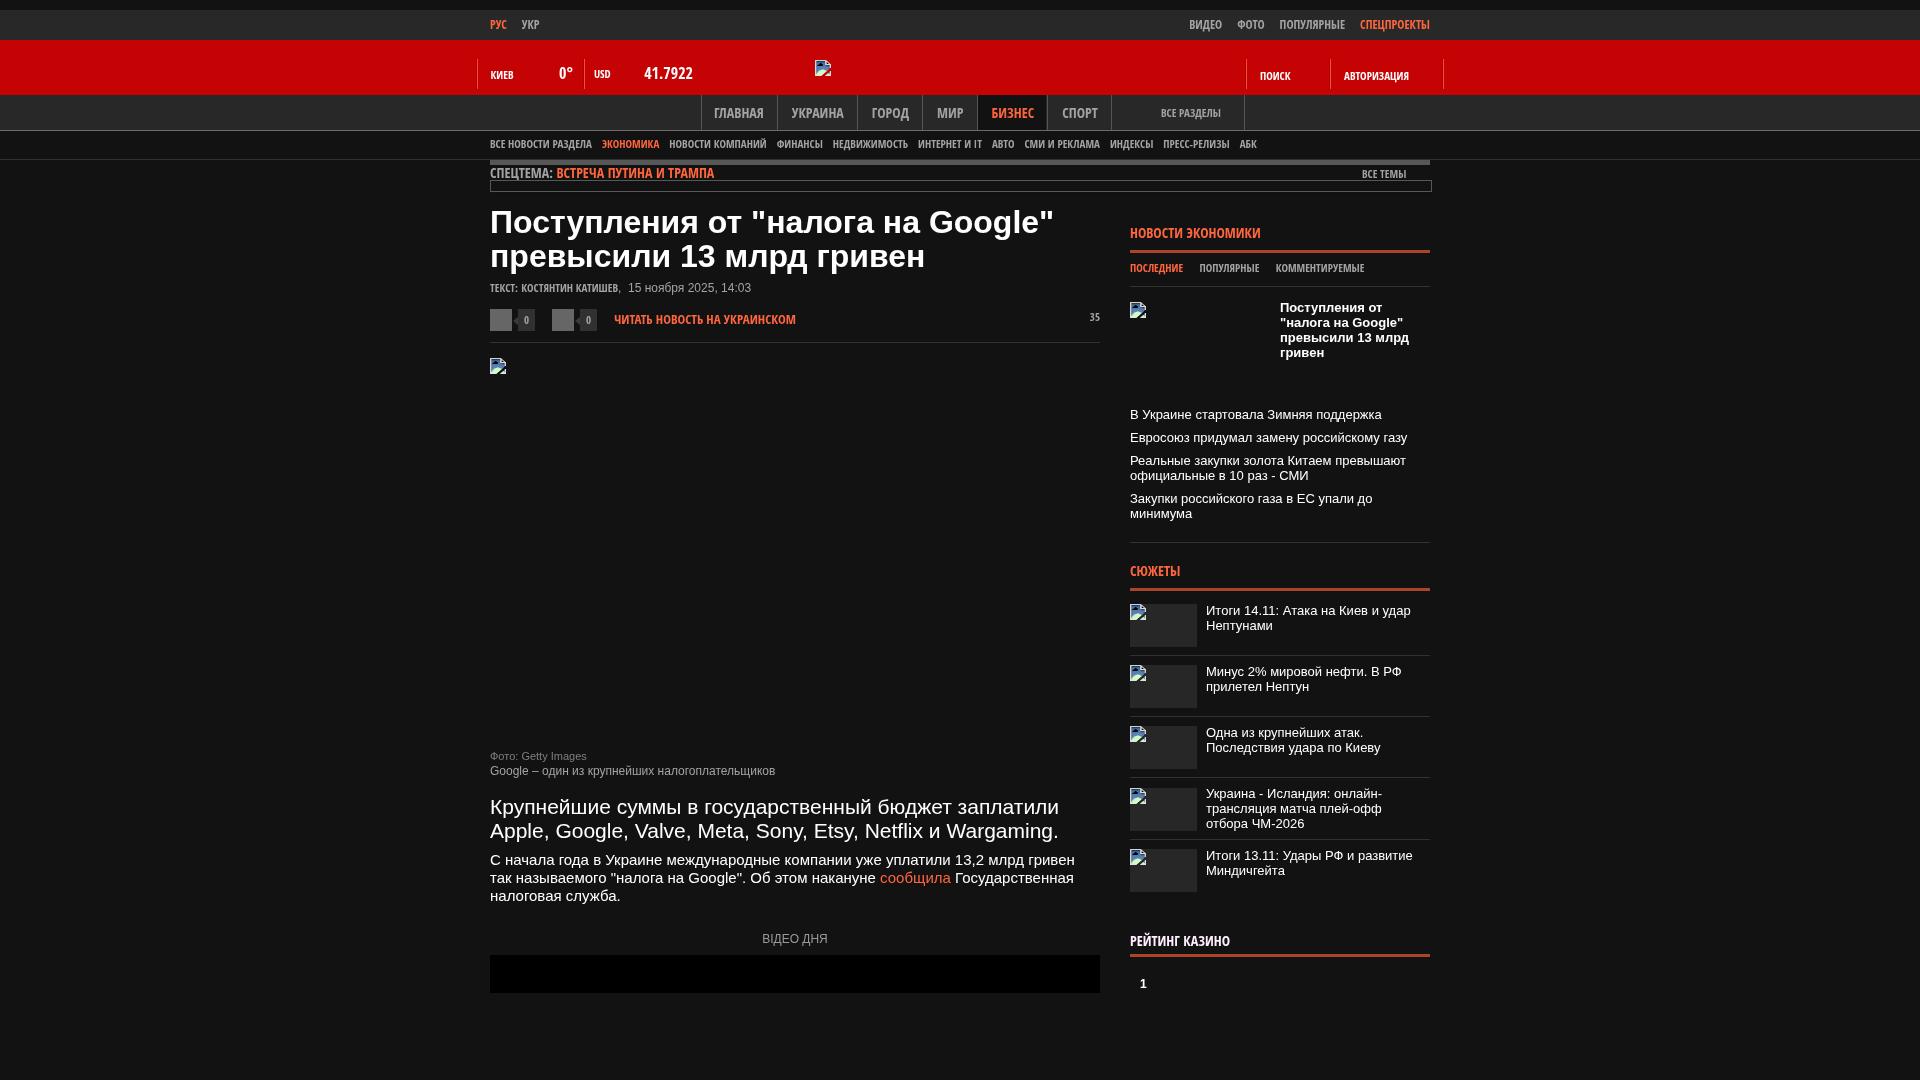Open the Украина navigation section
1920x1080 pixels.
(817, 113)
